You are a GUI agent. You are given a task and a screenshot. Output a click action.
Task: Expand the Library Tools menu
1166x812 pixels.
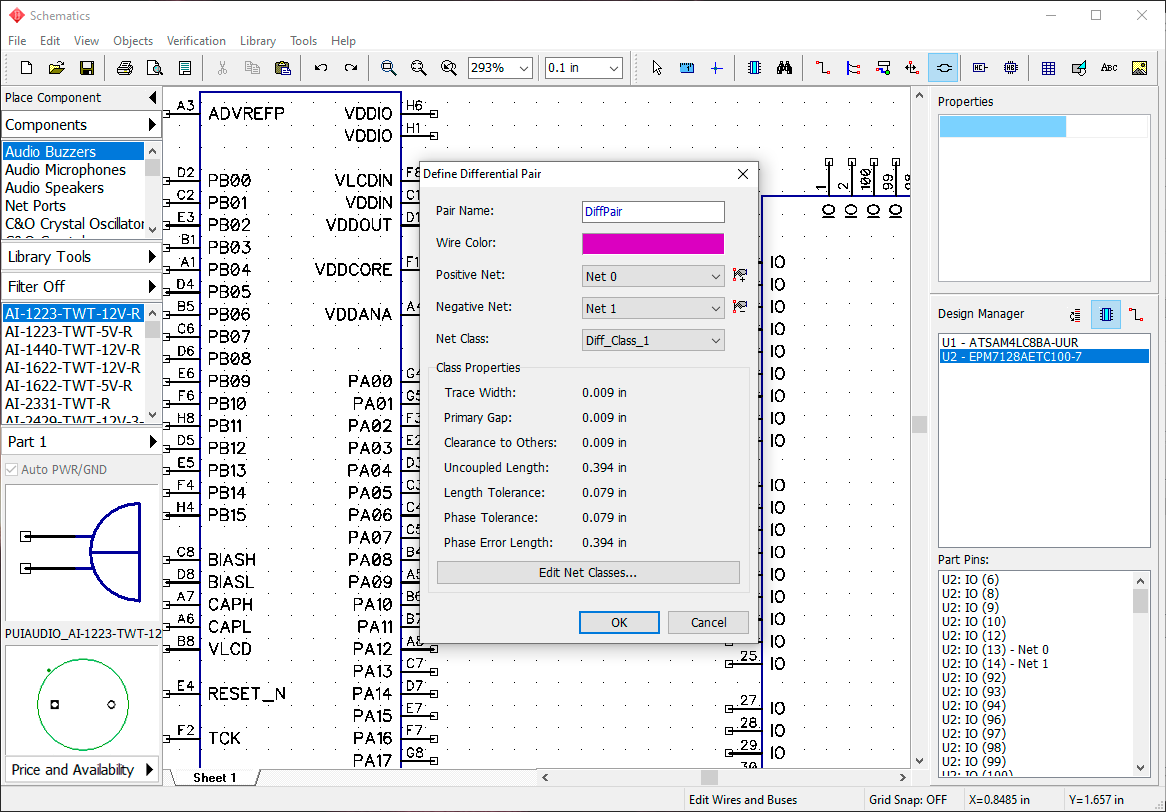[x=81, y=257]
